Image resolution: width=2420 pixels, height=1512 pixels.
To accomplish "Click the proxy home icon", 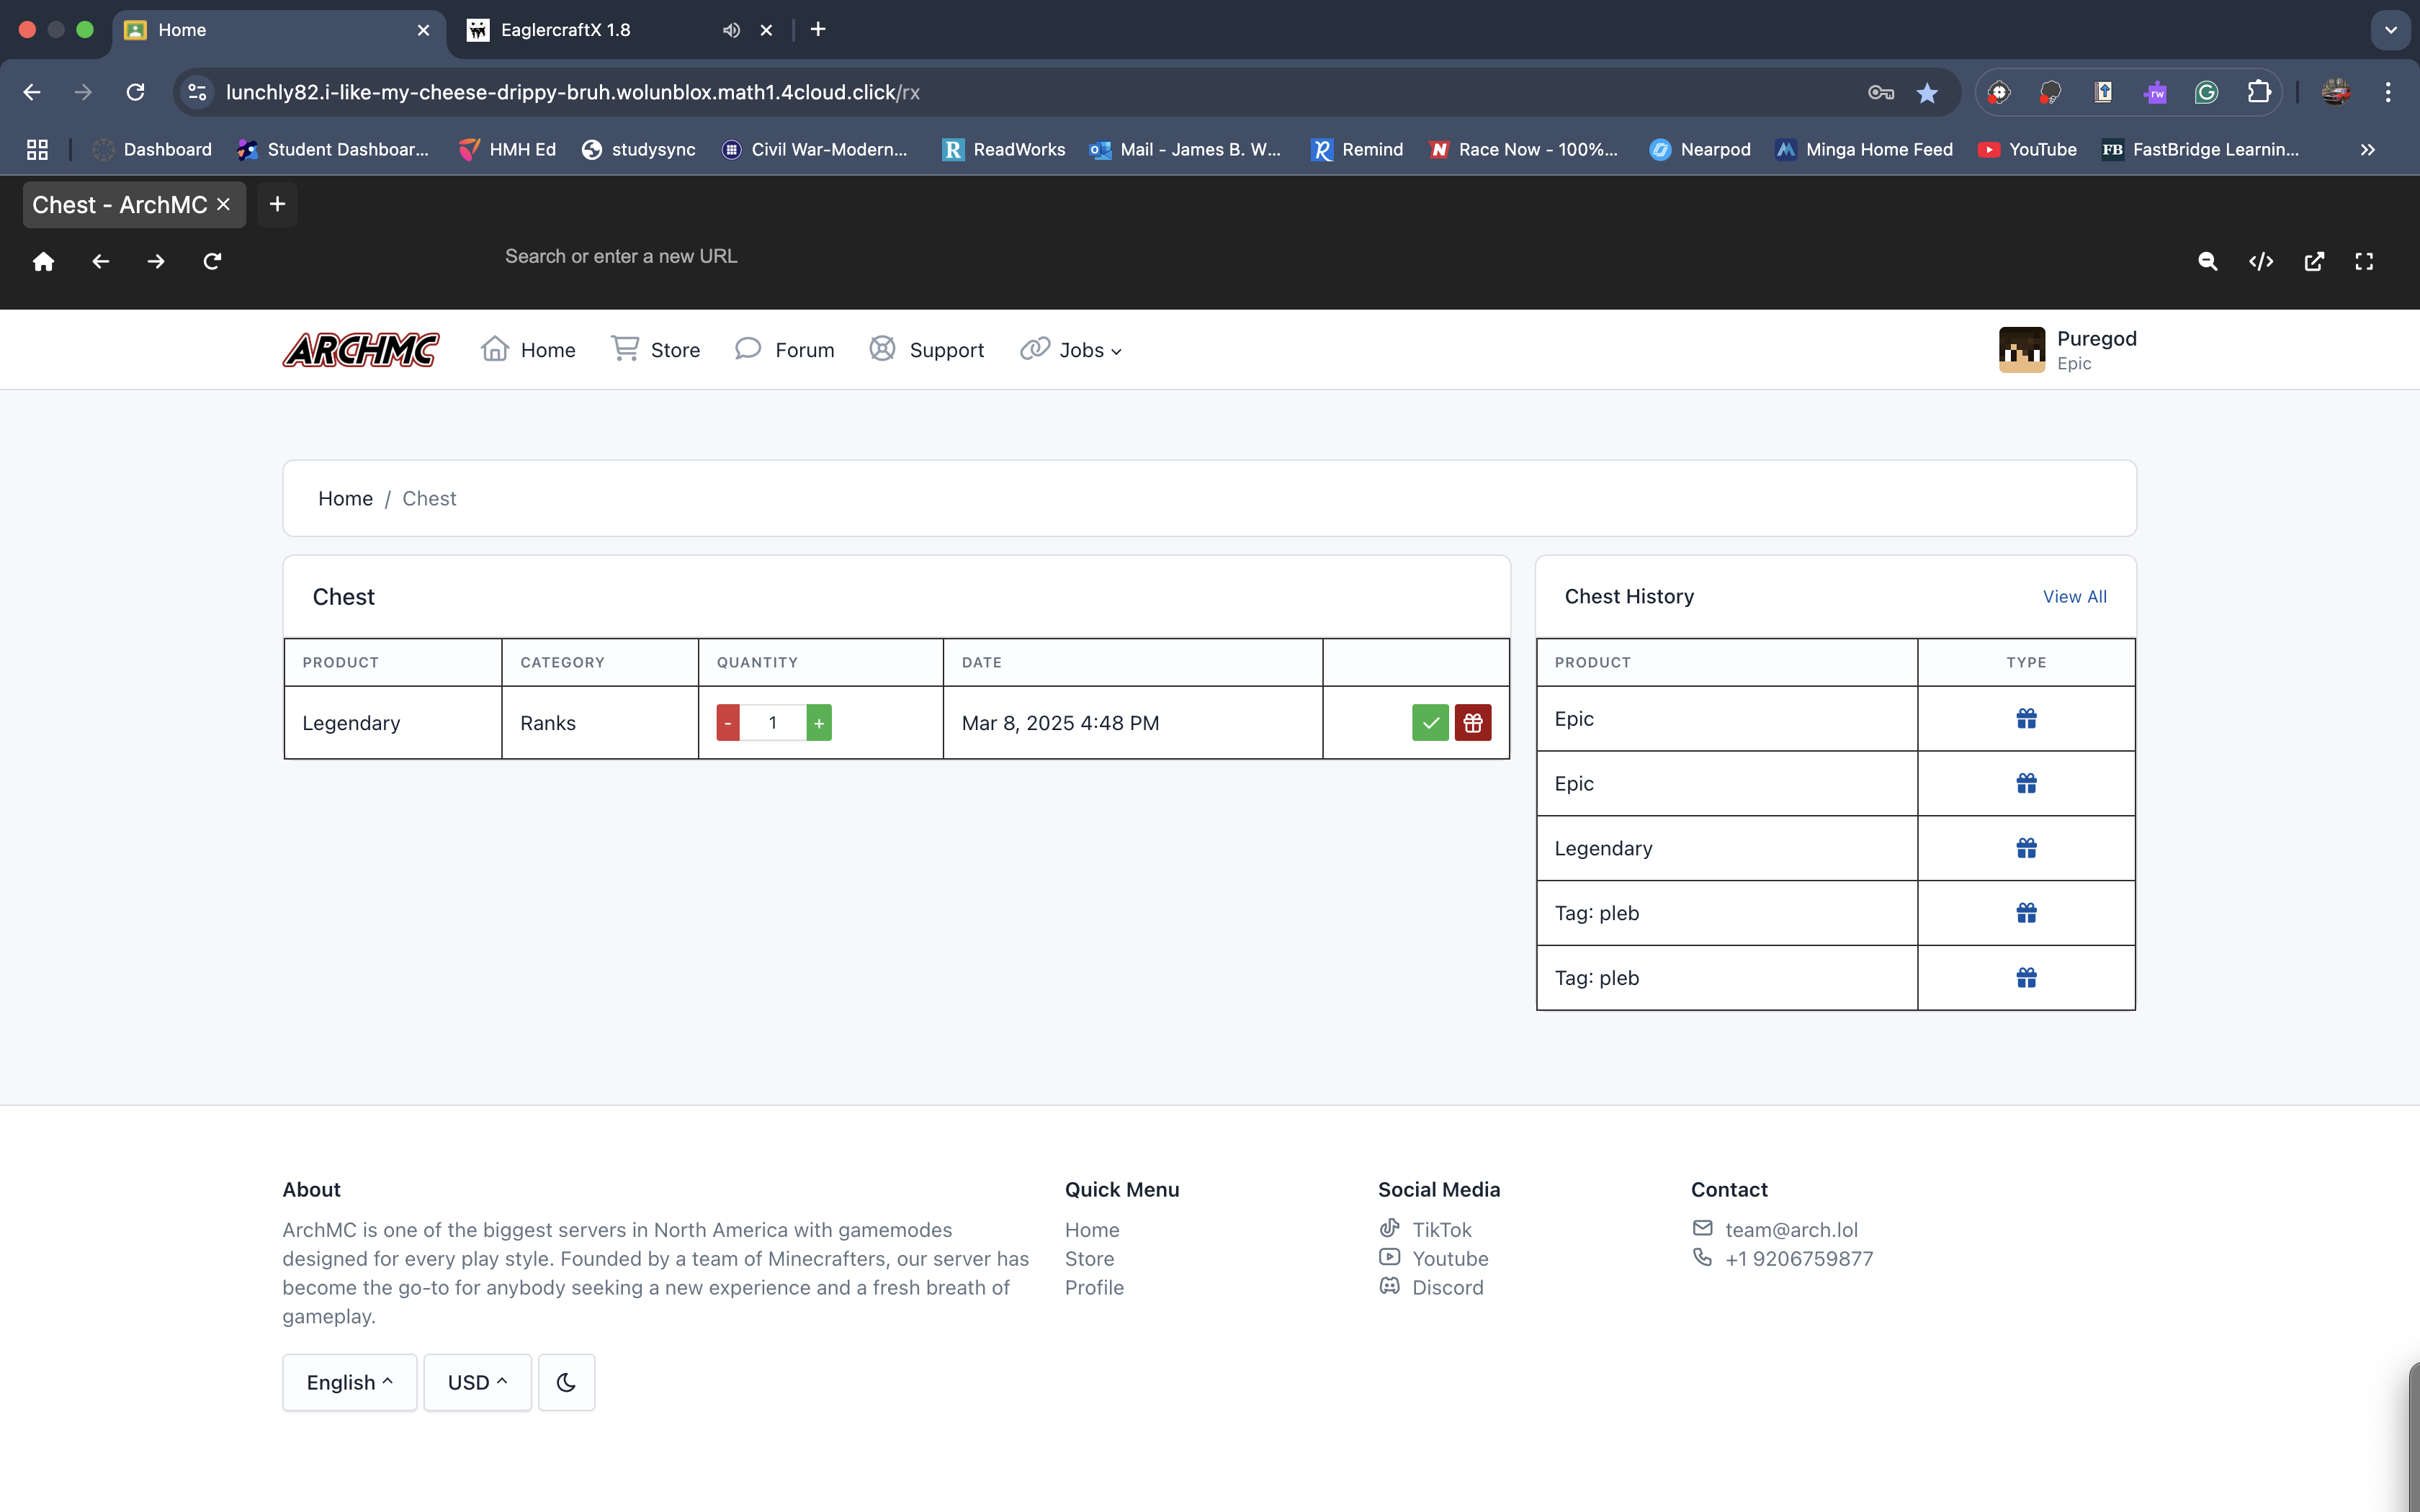I will [43, 261].
